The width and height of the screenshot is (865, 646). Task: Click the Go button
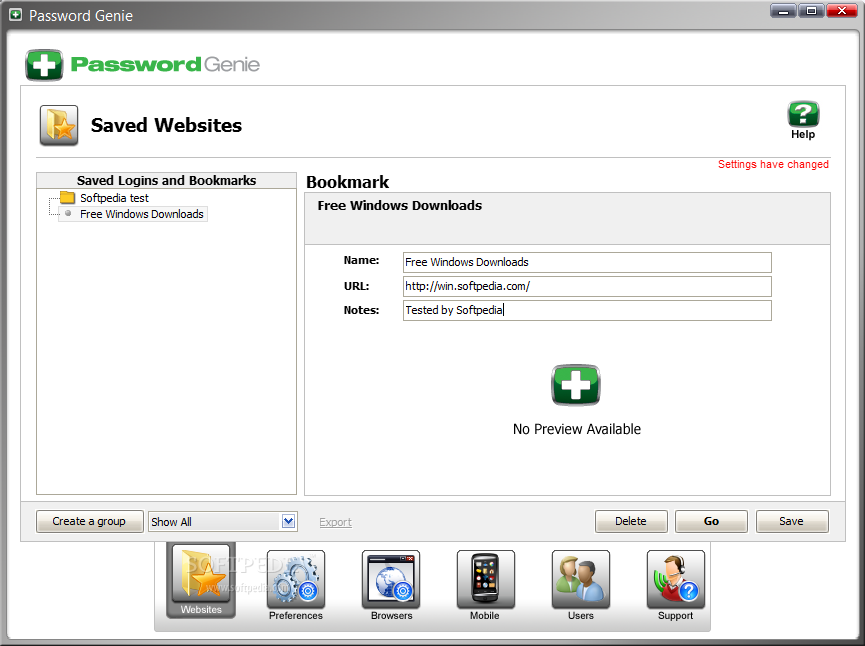click(711, 521)
